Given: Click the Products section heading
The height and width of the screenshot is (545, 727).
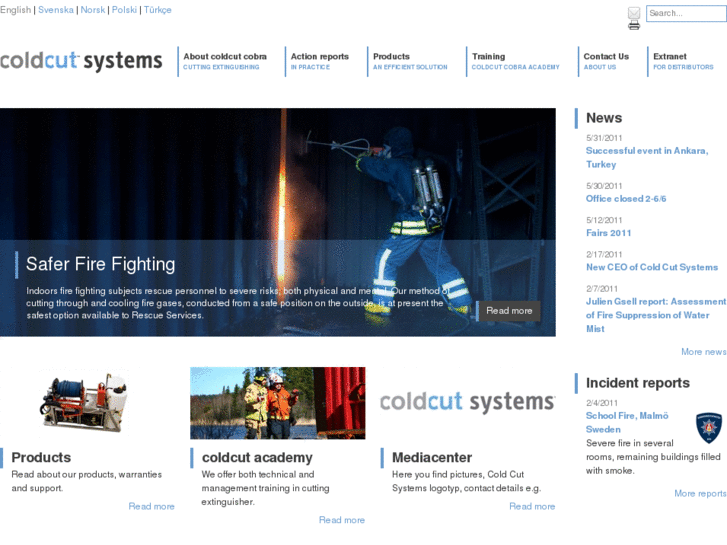Looking at the screenshot, I should 41,457.
